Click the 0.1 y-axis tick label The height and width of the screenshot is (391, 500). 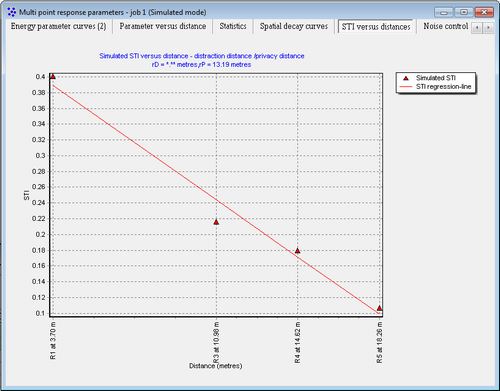[x=40, y=313]
